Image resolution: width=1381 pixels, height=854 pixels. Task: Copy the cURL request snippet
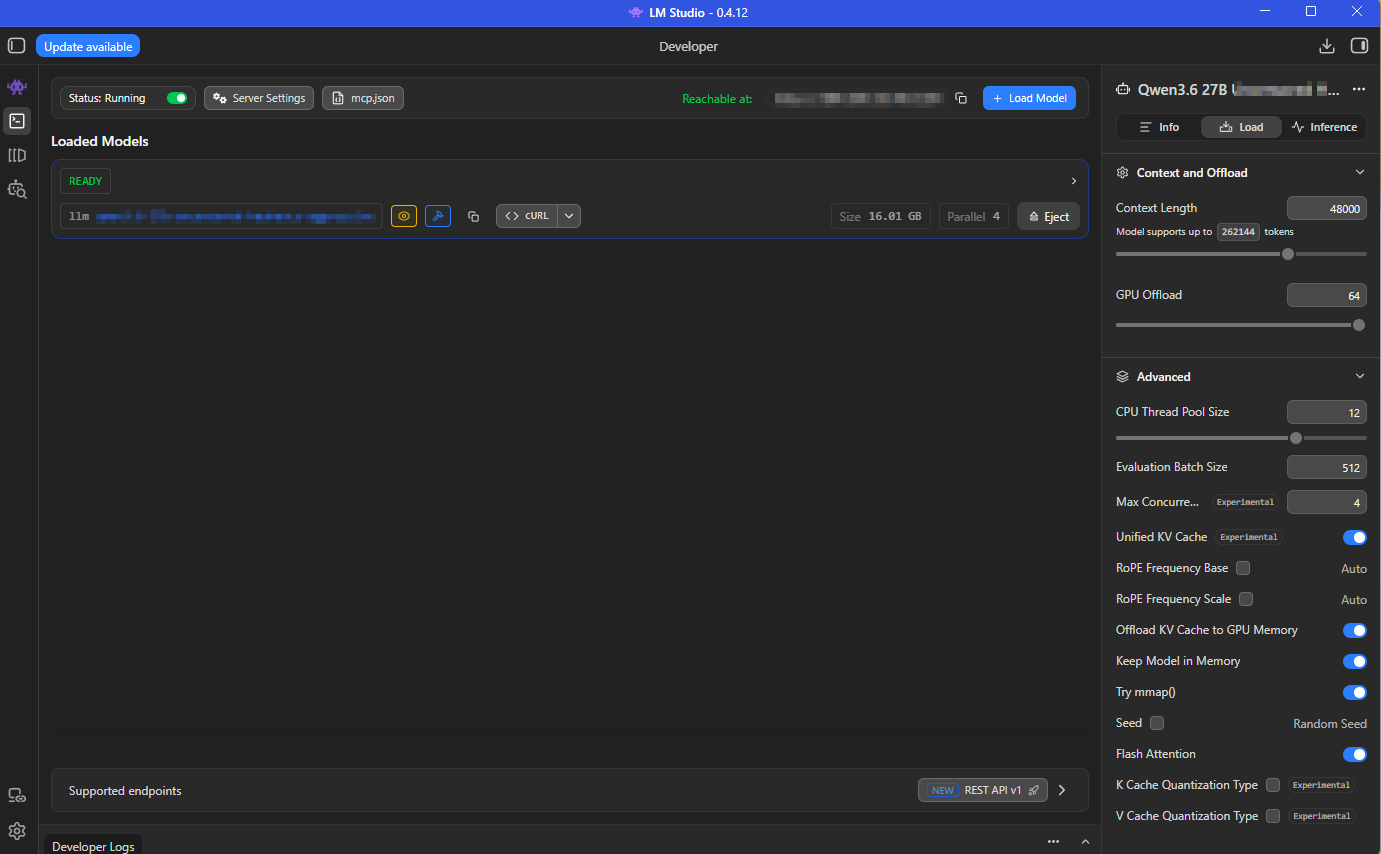pyautogui.click(x=526, y=216)
